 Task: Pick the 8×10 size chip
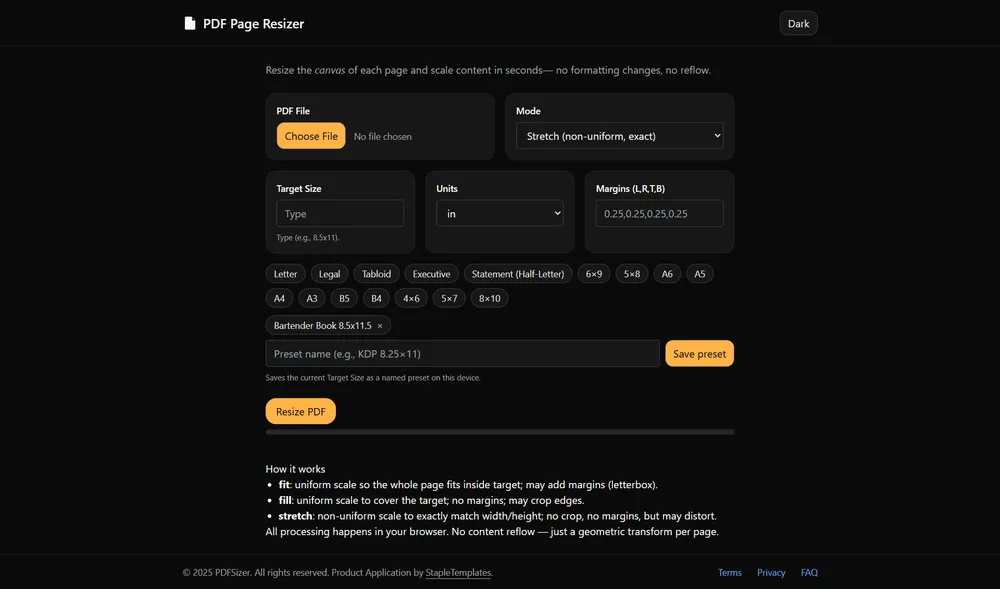[x=489, y=298]
